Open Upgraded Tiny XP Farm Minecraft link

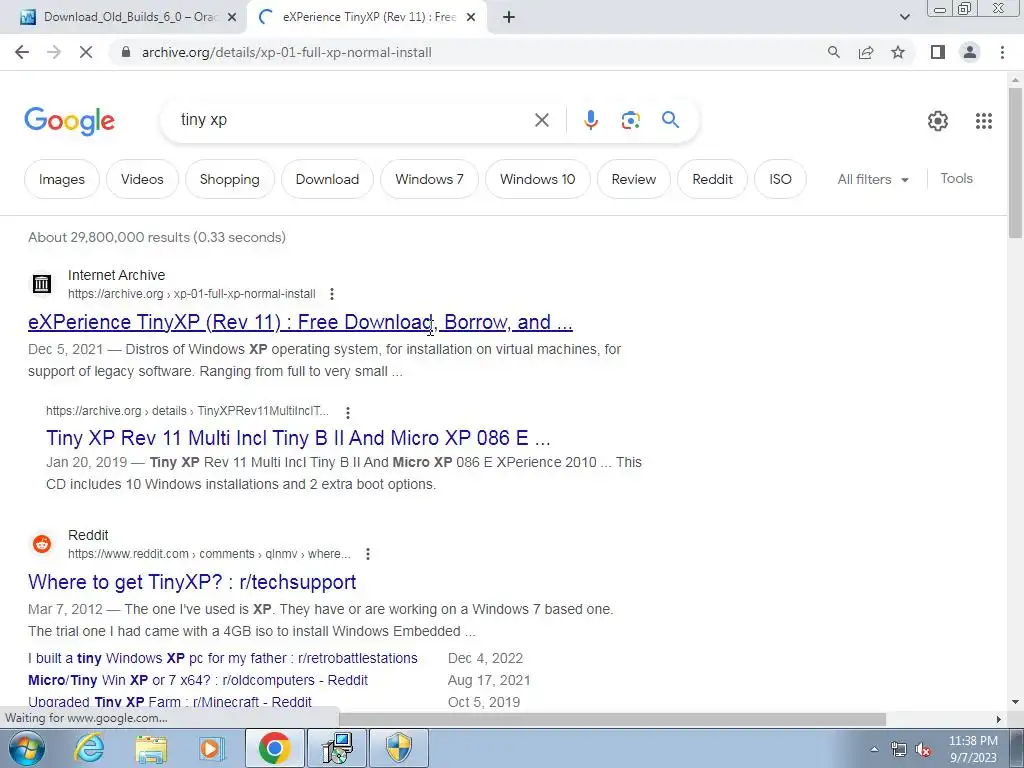tap(170, 702)
